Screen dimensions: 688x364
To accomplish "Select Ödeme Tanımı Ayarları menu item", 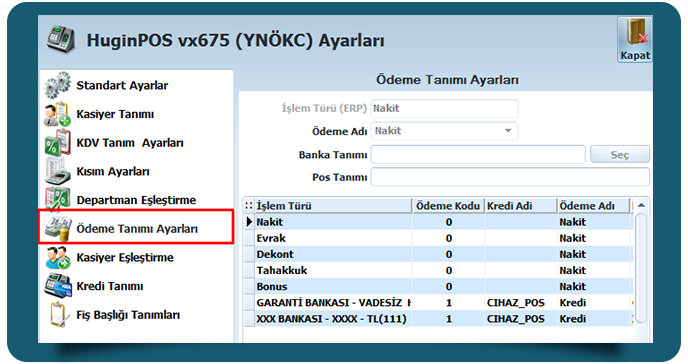I will (x=137, y=228).
